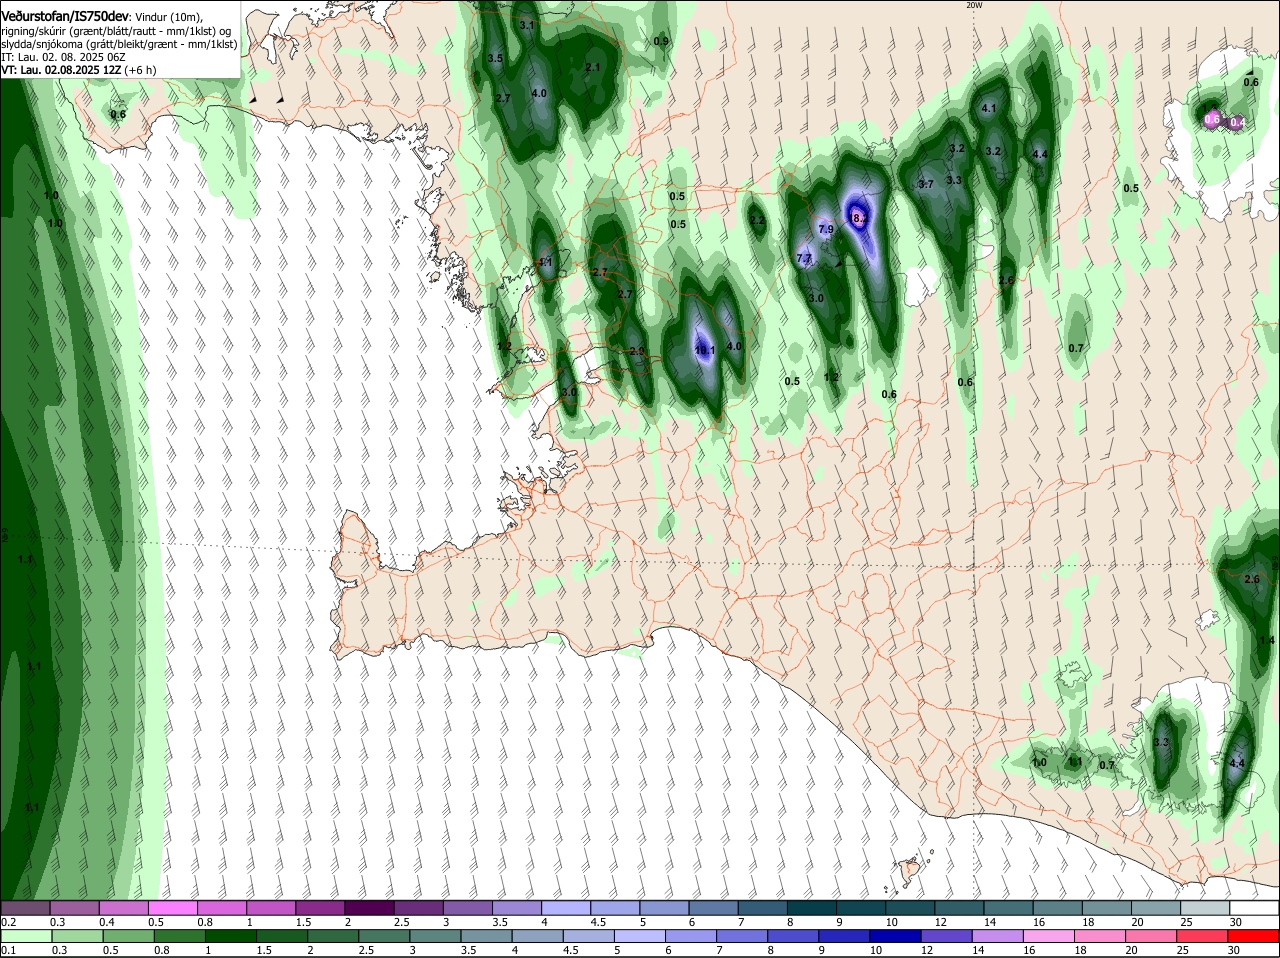Click the 7.7 precipitation value
Viewport: 1280px width, 958px height.
pos(804,258)
